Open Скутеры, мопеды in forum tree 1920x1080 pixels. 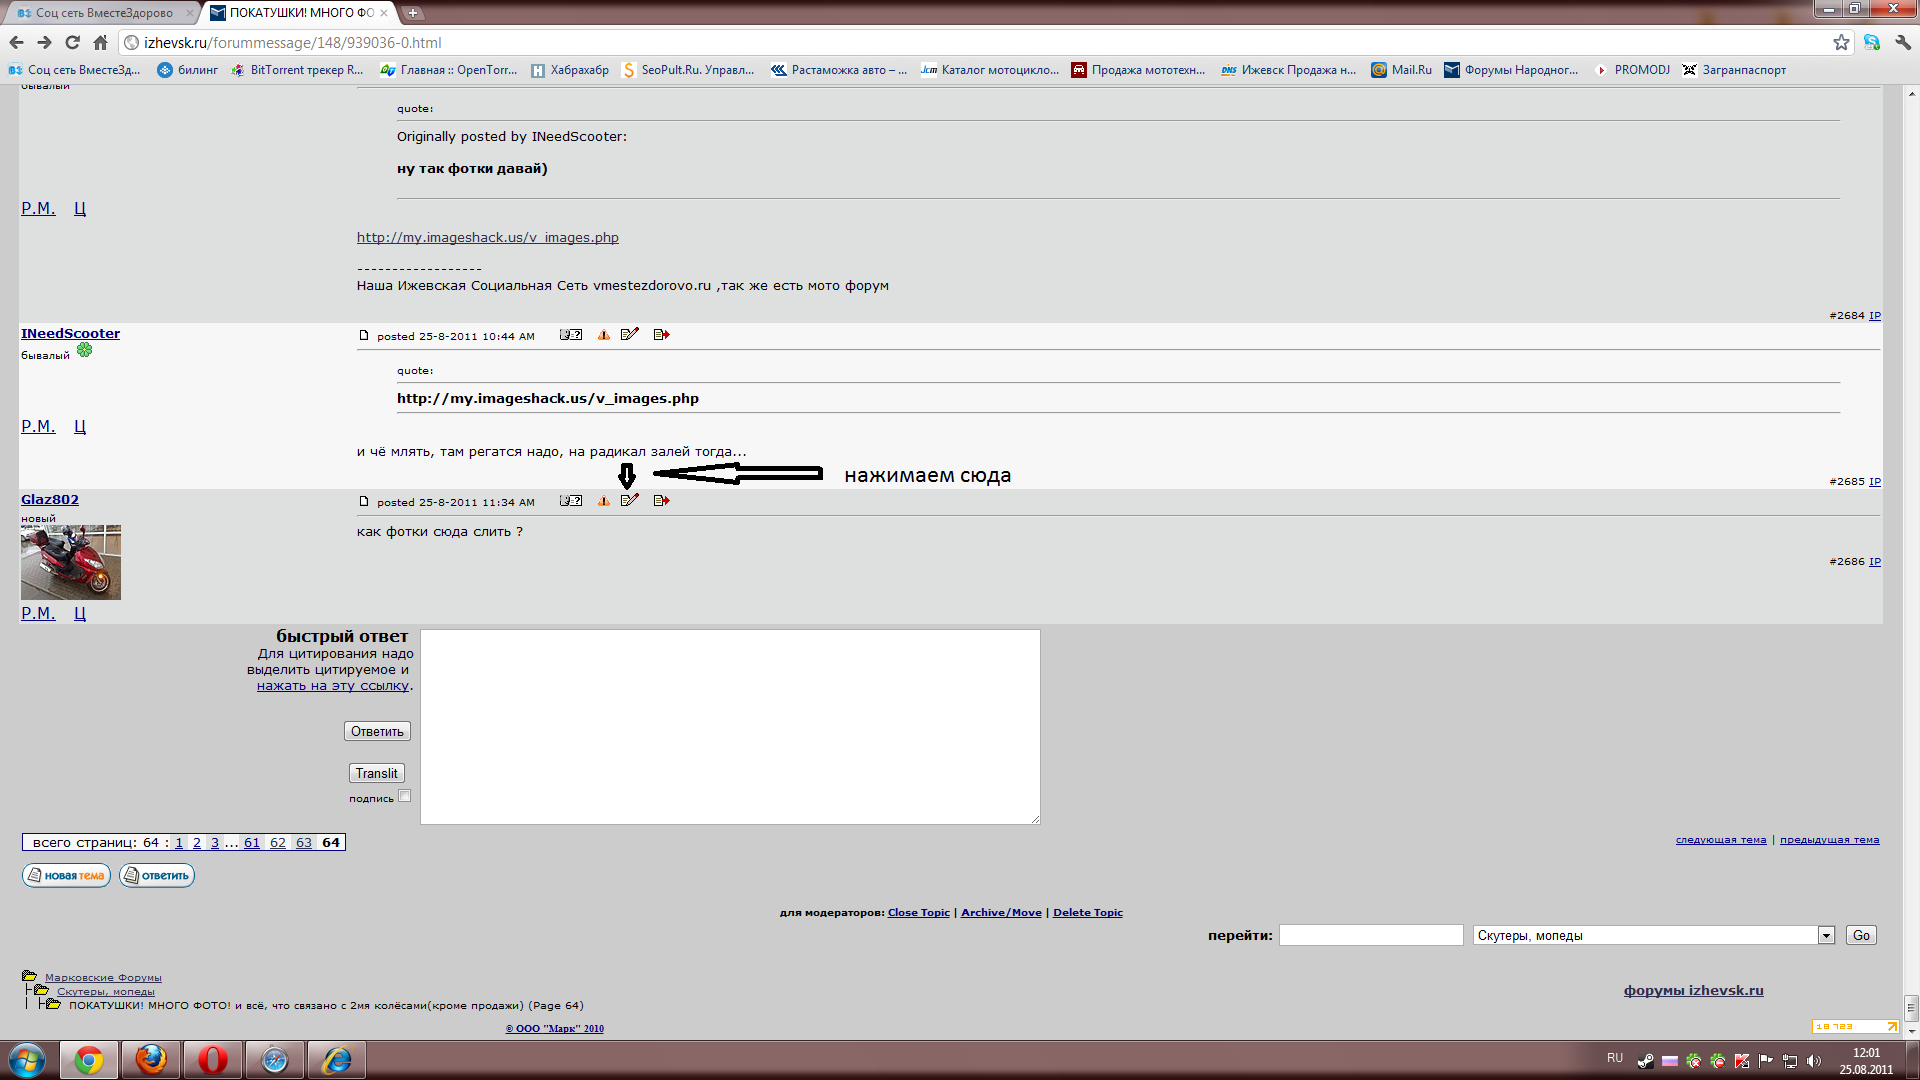[106, 992]
